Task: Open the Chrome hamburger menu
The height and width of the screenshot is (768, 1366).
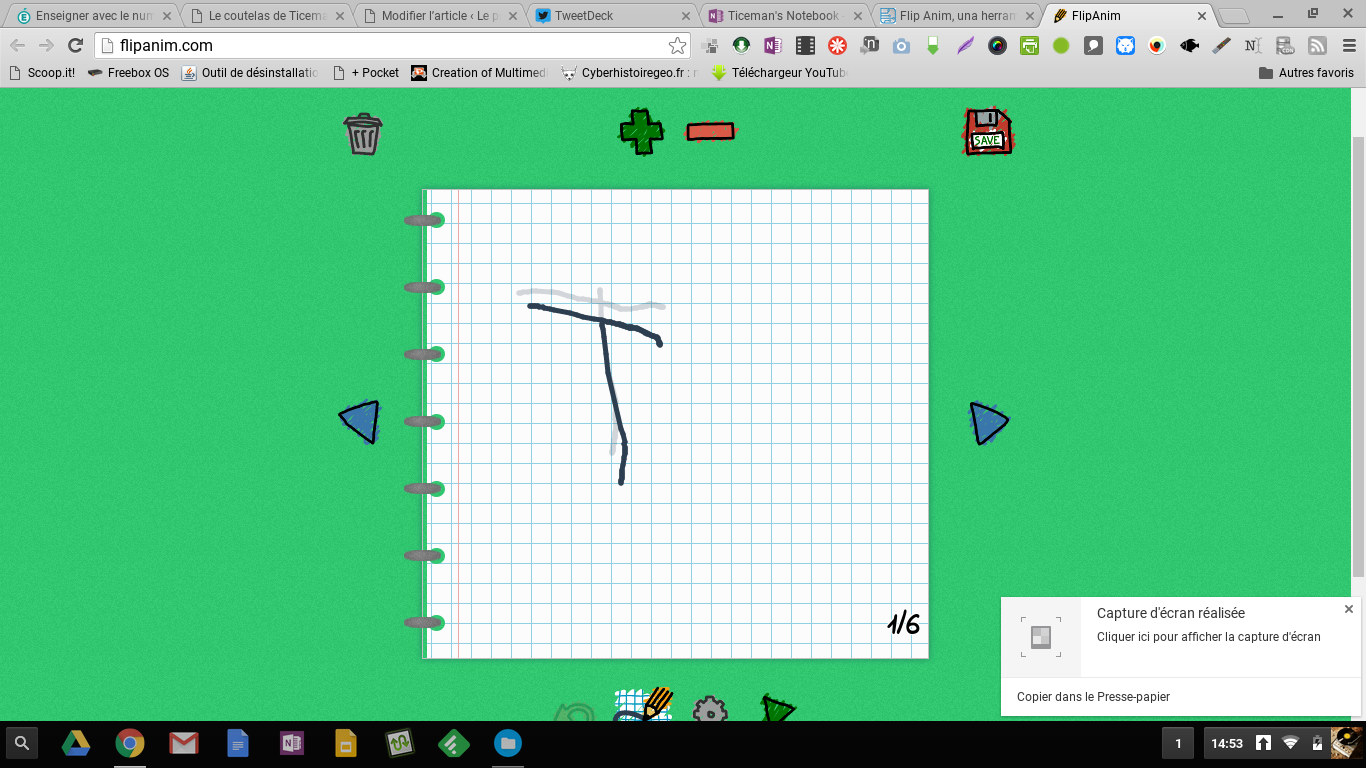Action: pos(1349,45)
